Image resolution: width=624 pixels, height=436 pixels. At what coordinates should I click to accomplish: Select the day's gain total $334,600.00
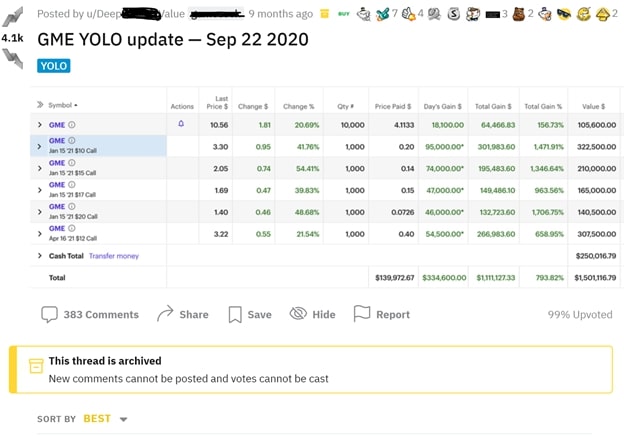point(444,277)
